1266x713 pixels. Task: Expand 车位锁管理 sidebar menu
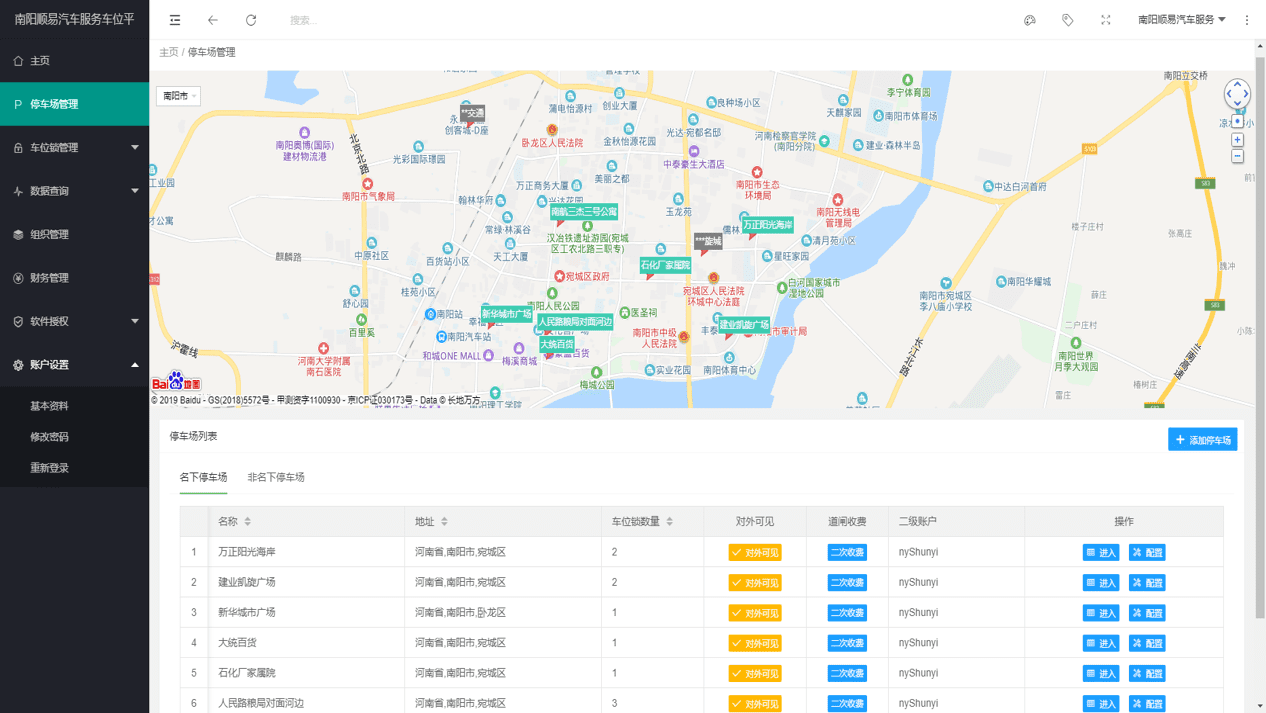74,148
